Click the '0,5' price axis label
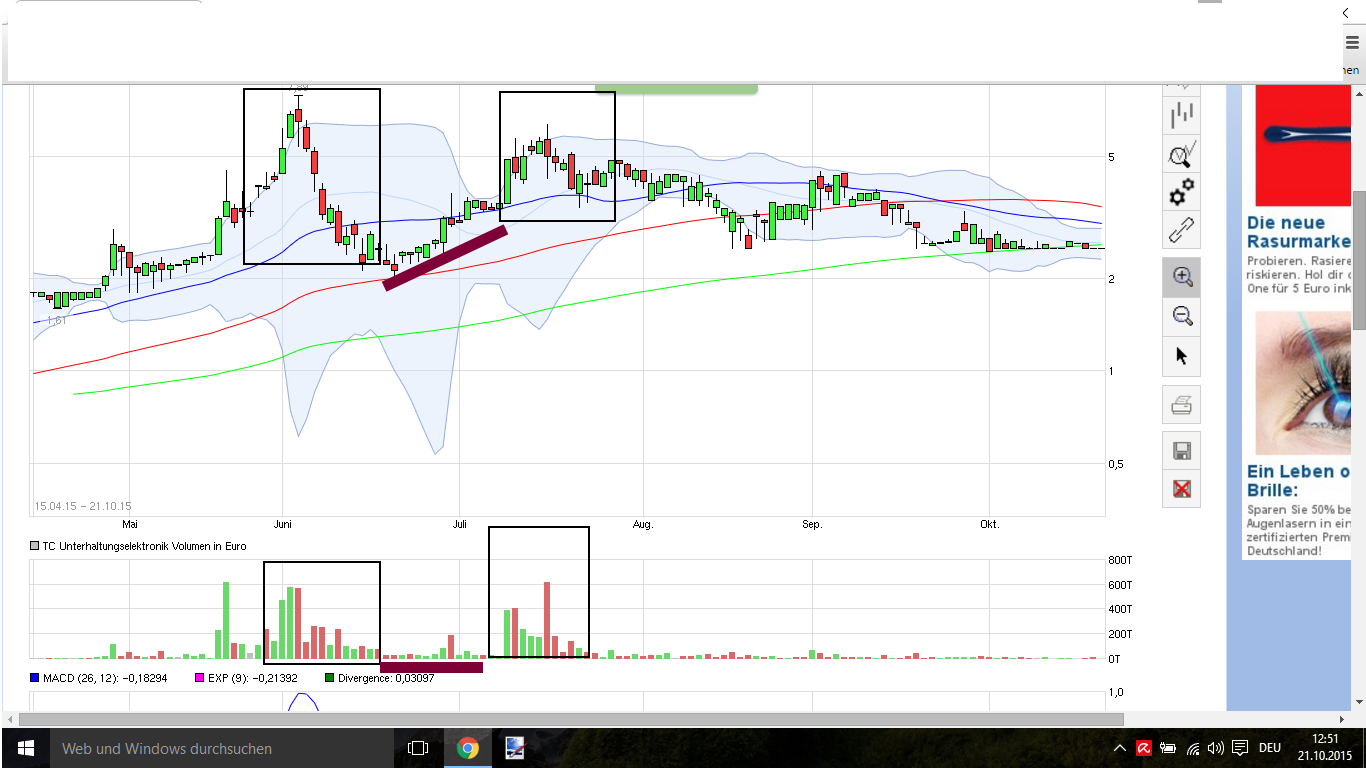 (x=1115, y=464)
